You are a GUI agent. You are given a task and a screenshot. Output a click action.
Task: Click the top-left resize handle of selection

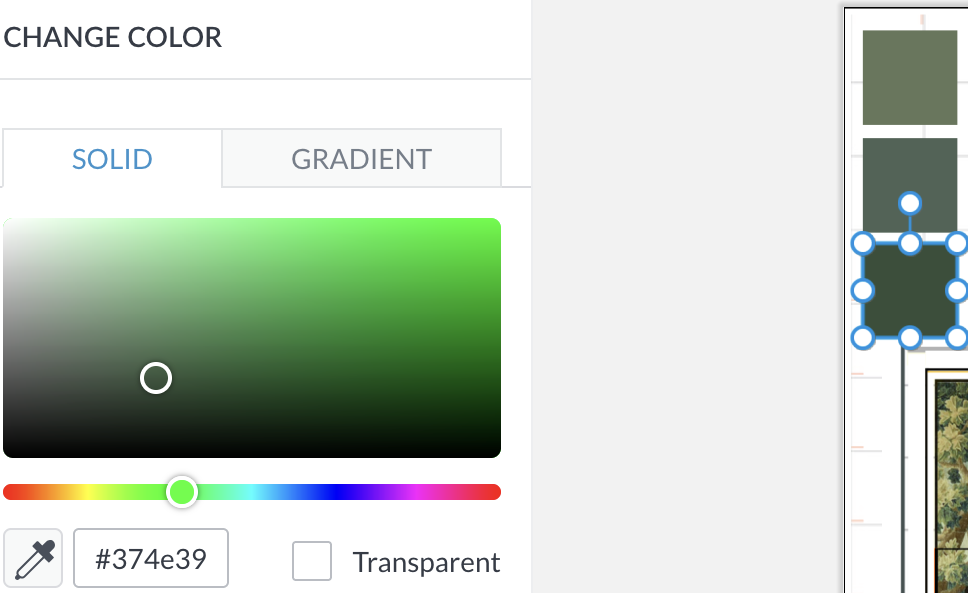point(862,244)
